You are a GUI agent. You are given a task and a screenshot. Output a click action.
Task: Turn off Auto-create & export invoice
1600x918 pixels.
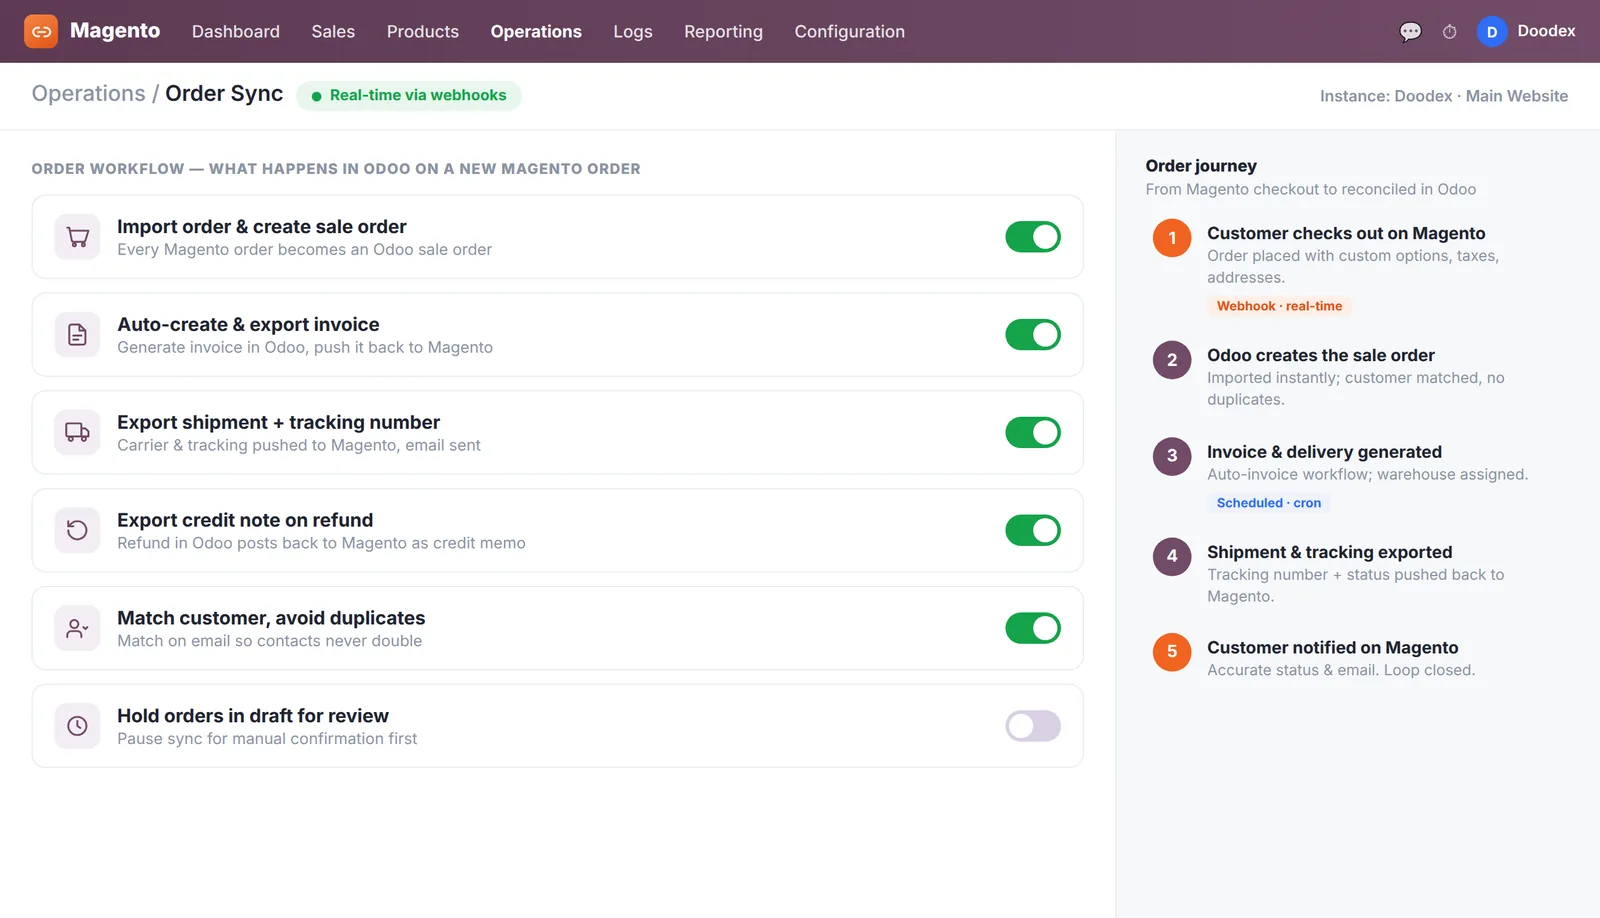tap(1033, 335)
